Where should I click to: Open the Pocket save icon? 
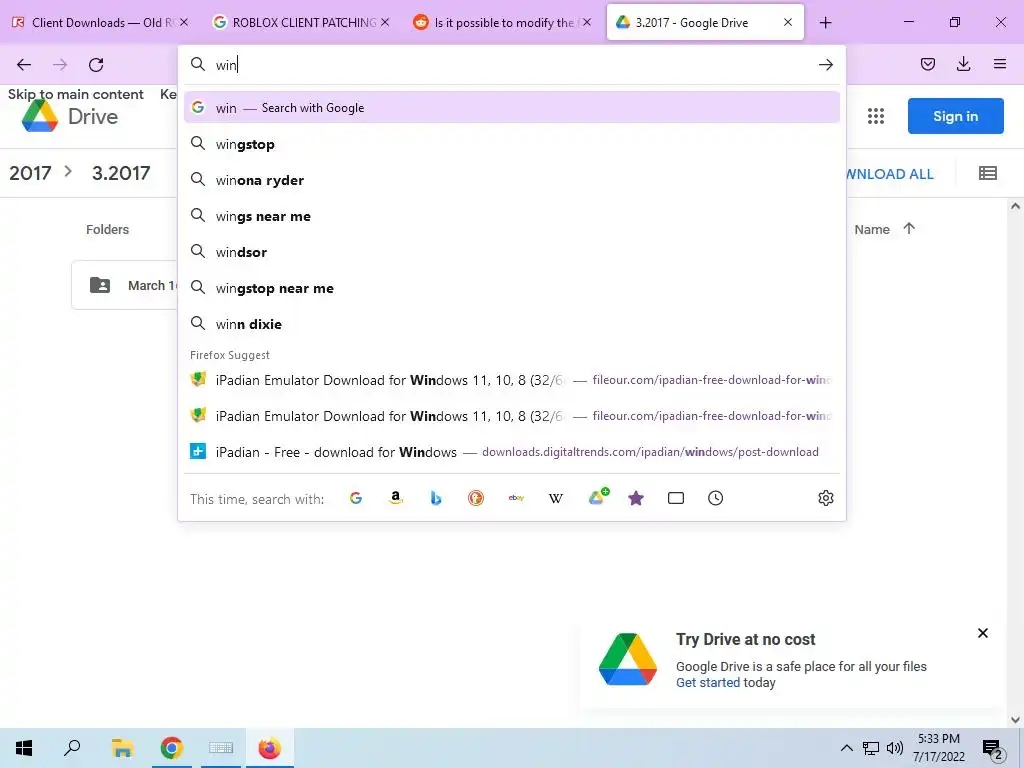tap(927, 64)
